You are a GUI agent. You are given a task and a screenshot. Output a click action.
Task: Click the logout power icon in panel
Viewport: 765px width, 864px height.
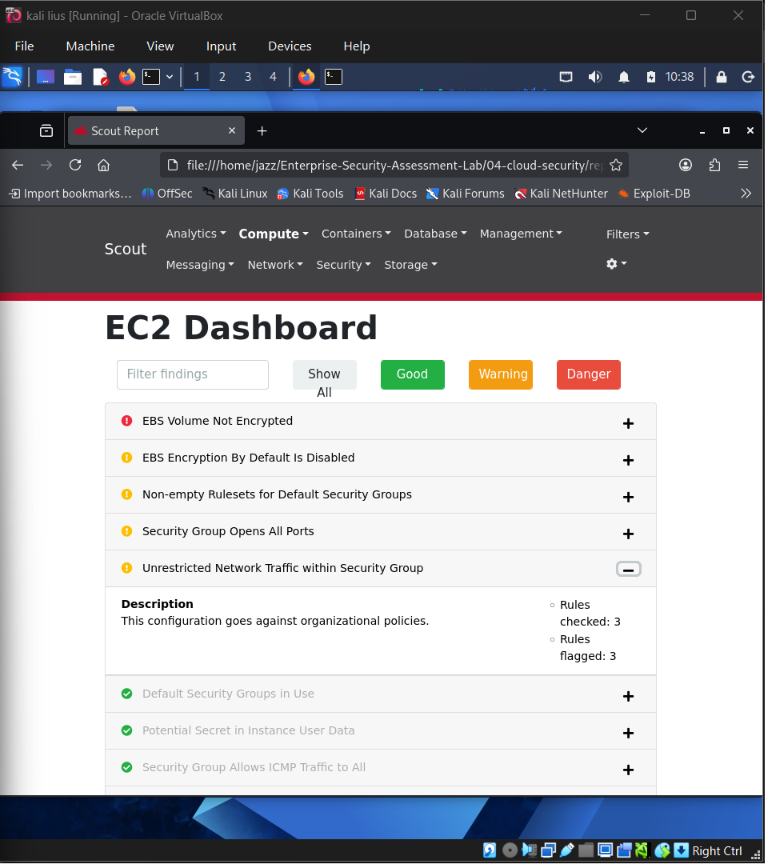748,77
